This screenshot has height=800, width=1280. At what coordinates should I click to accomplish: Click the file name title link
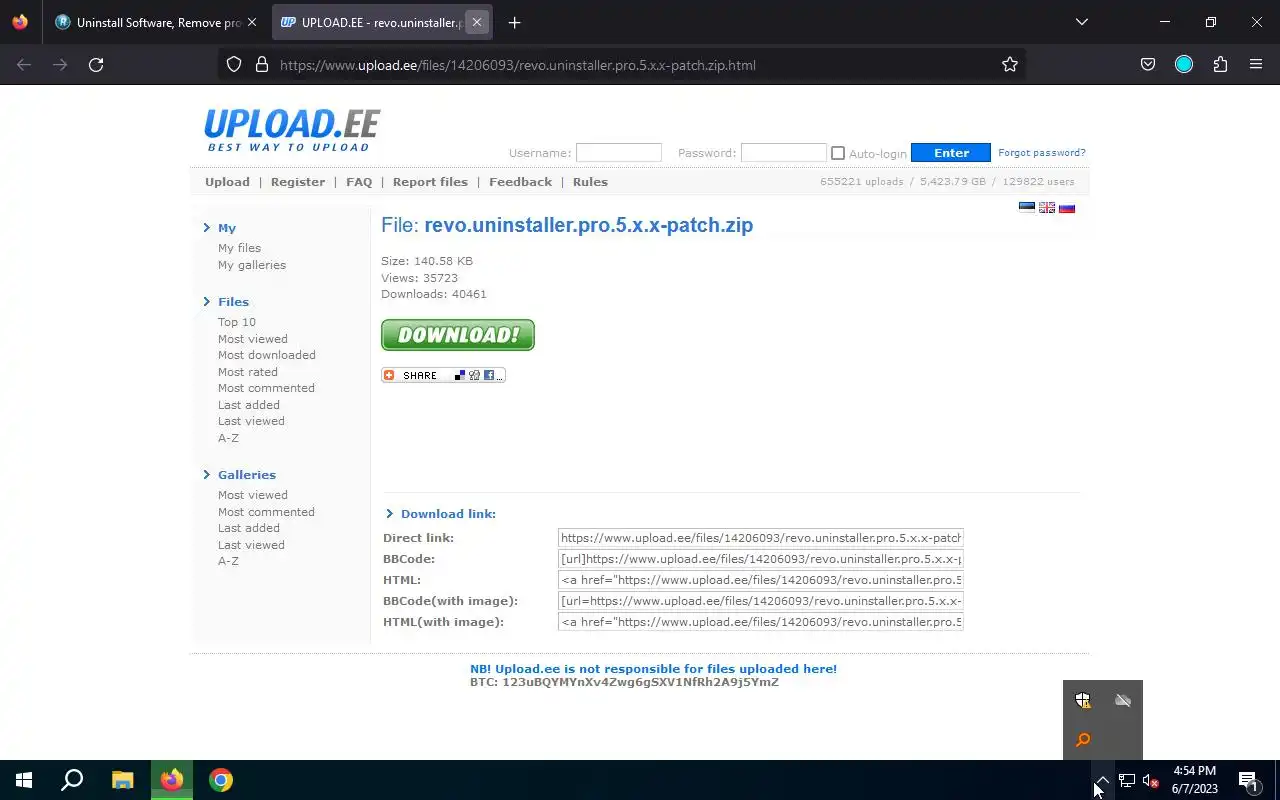point(589,225)
